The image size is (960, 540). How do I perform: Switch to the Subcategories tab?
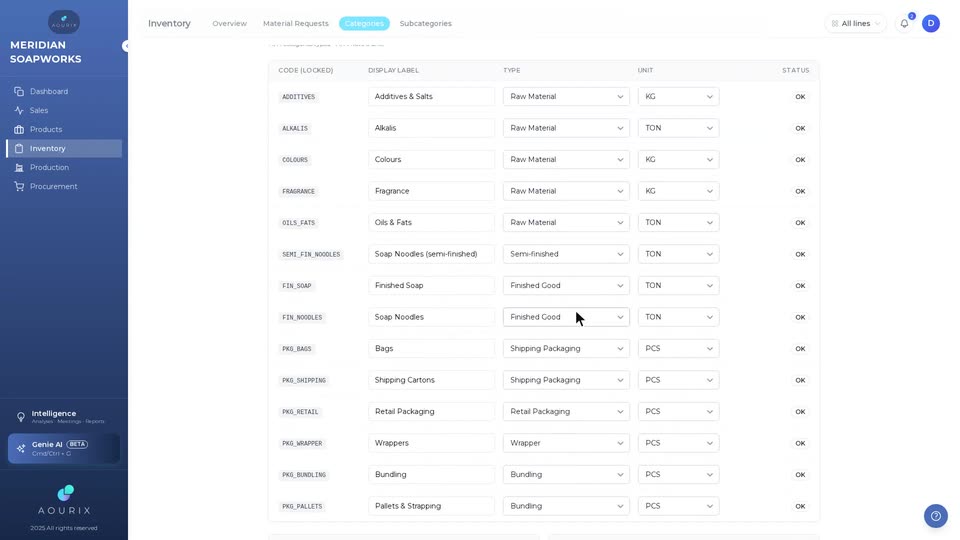point(426,23)
